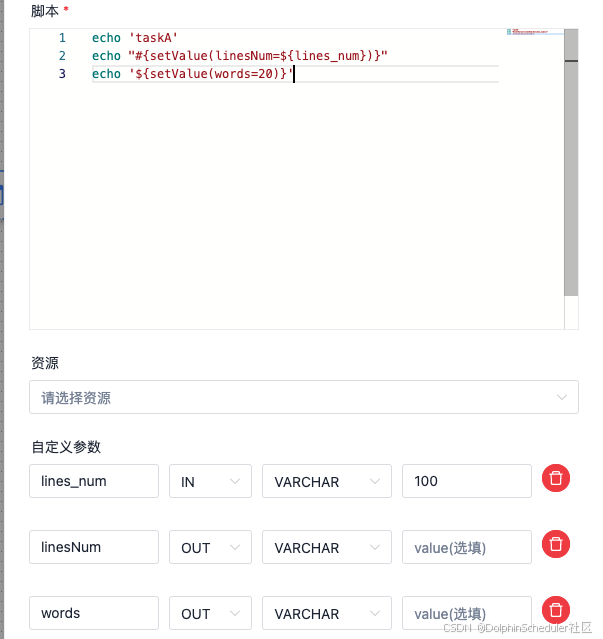Place cursor on line 2 setValue linesNum
603x639 pixels.
(x=240, y=56)
